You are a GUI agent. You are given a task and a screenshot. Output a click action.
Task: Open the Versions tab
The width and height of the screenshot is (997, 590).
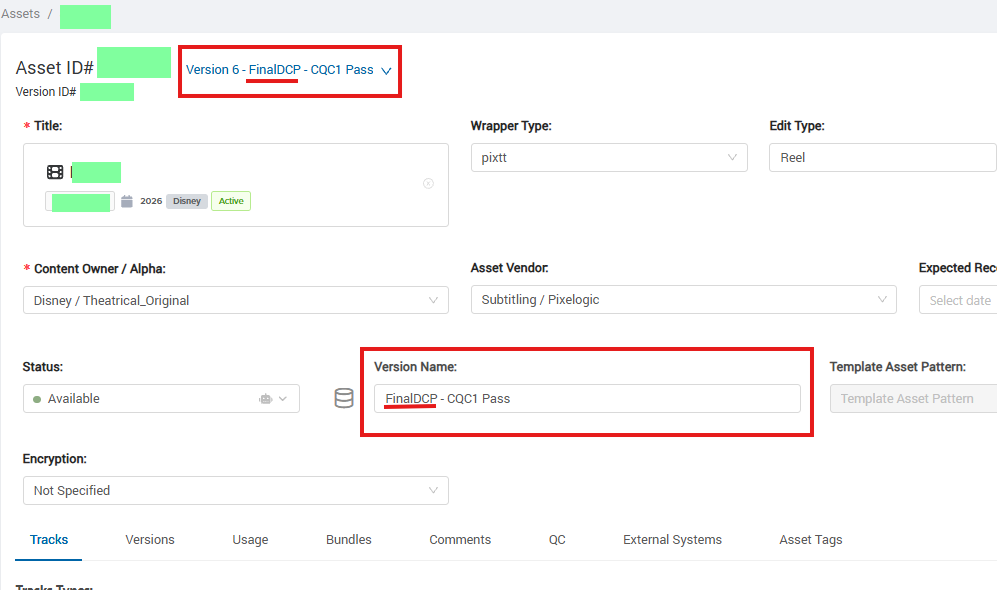(x=150, y=540)
